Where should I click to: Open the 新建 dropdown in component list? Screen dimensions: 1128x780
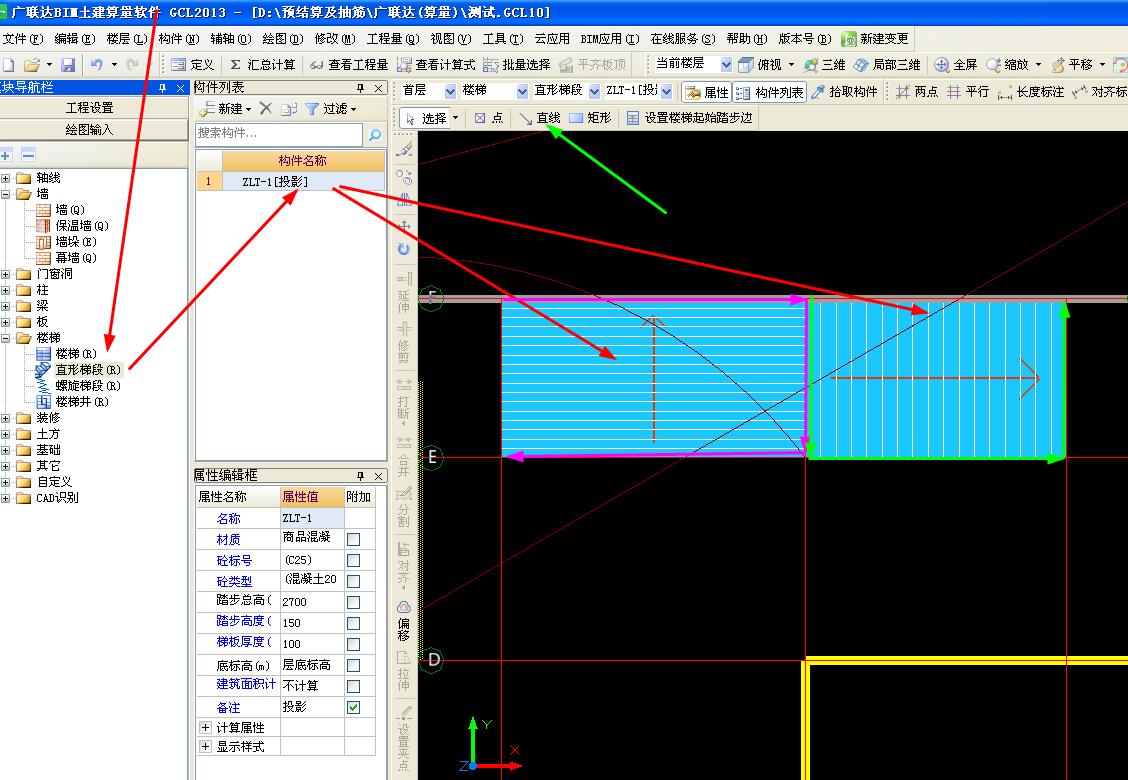point(227,109)
